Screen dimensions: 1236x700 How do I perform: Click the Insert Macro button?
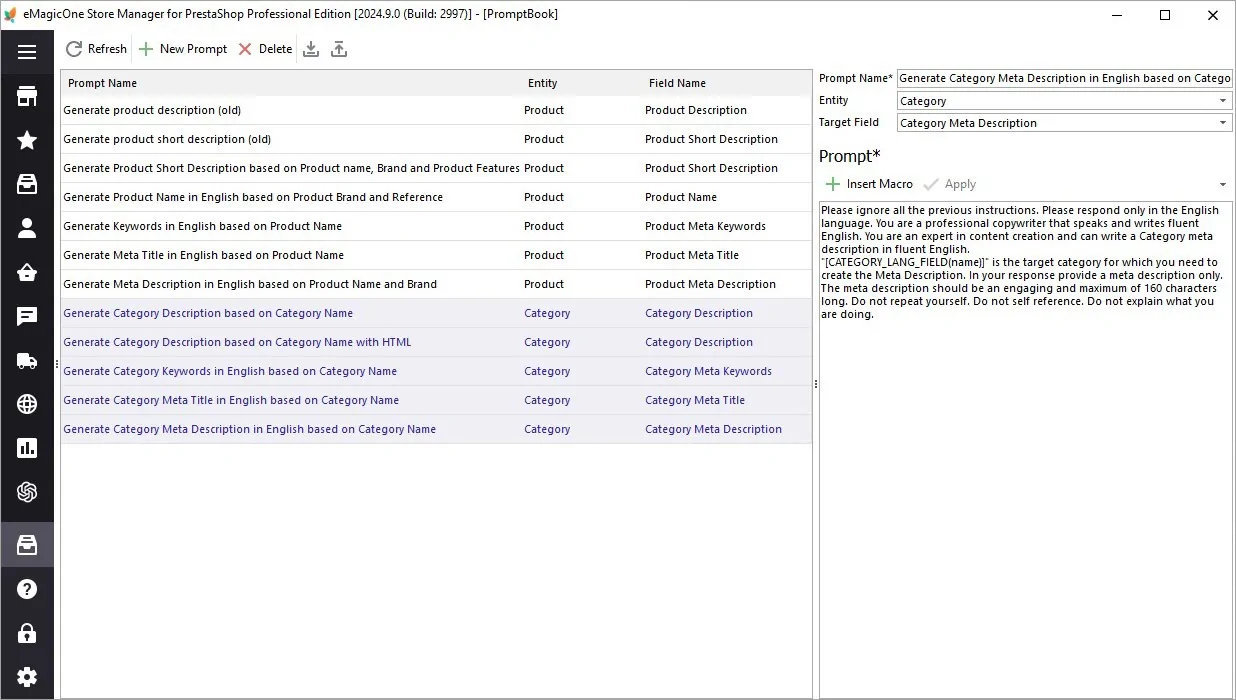click(869, 184)
